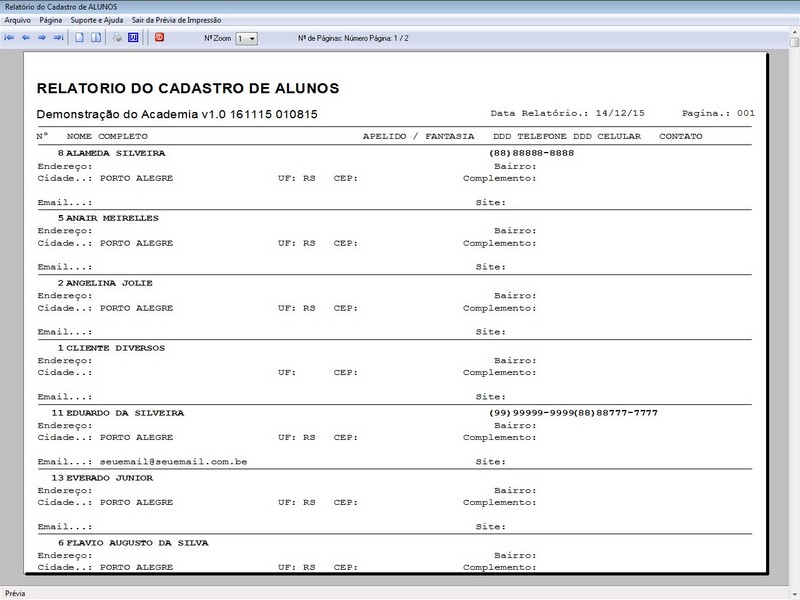Click the vertical scrollbar thumb at right
This screenshot has width=800, height=600.
(795, 42)
